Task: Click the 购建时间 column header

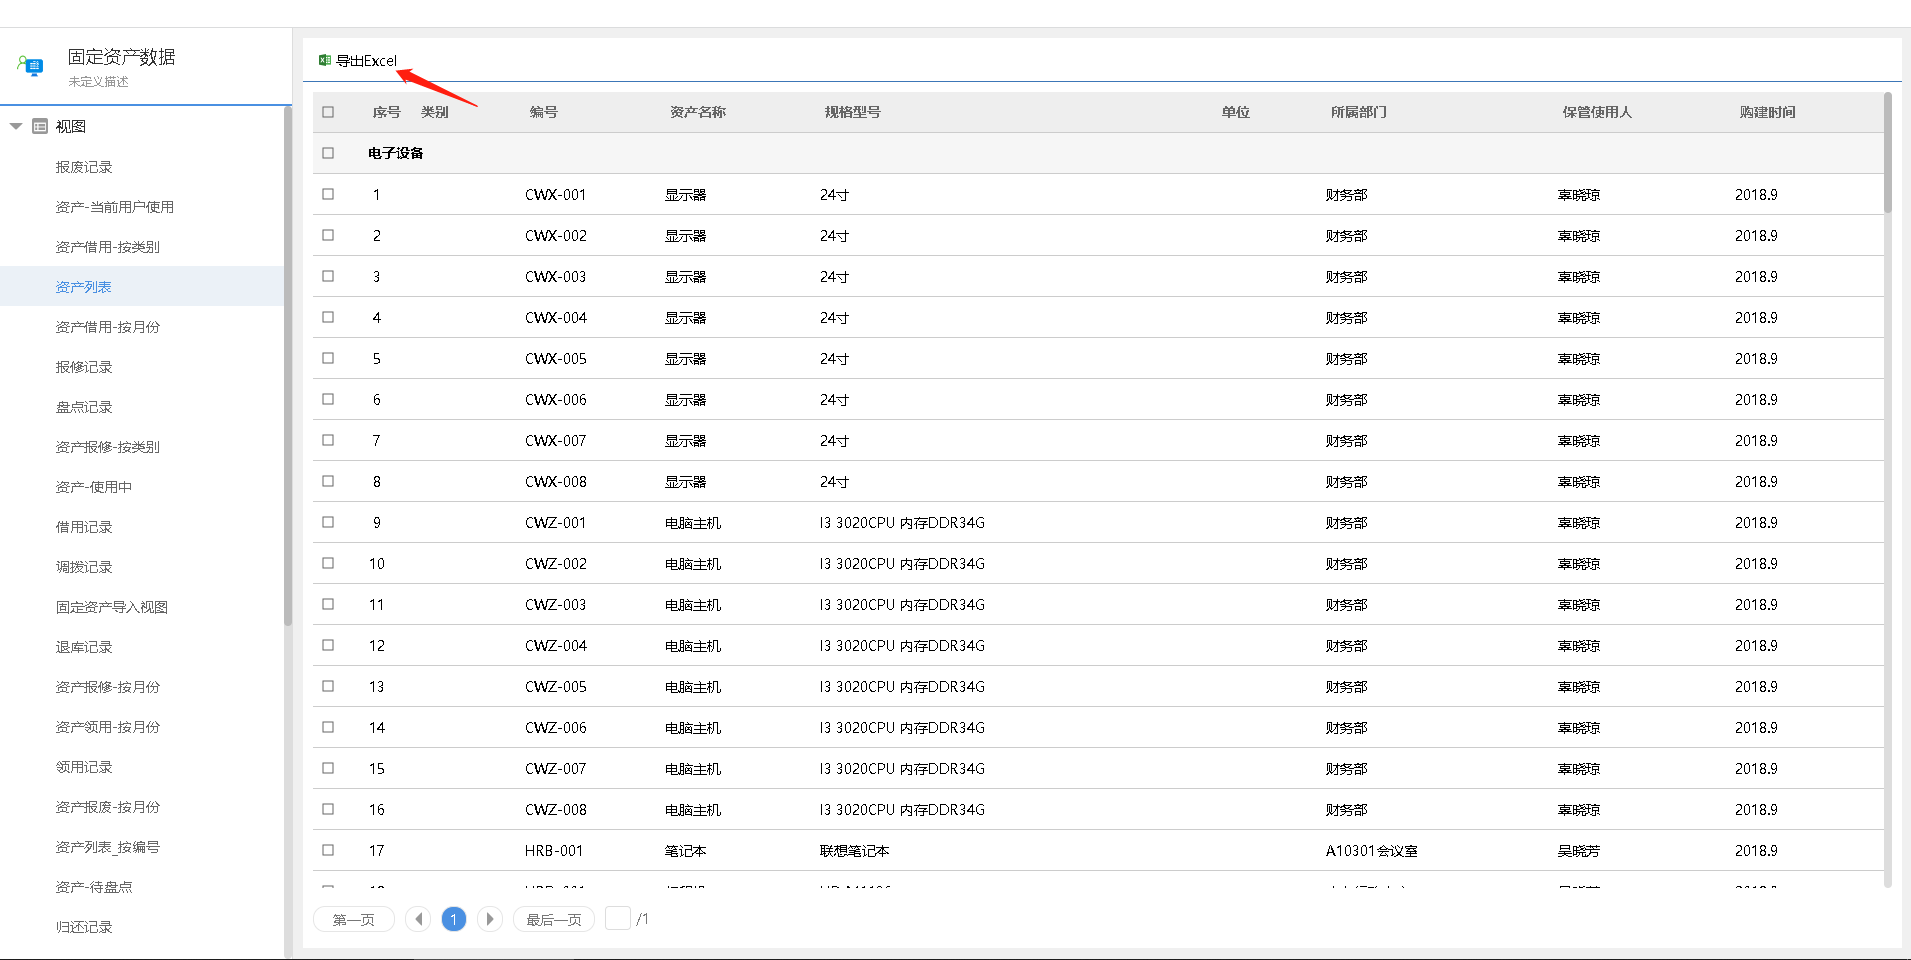Action: (x=1767, y=112)
